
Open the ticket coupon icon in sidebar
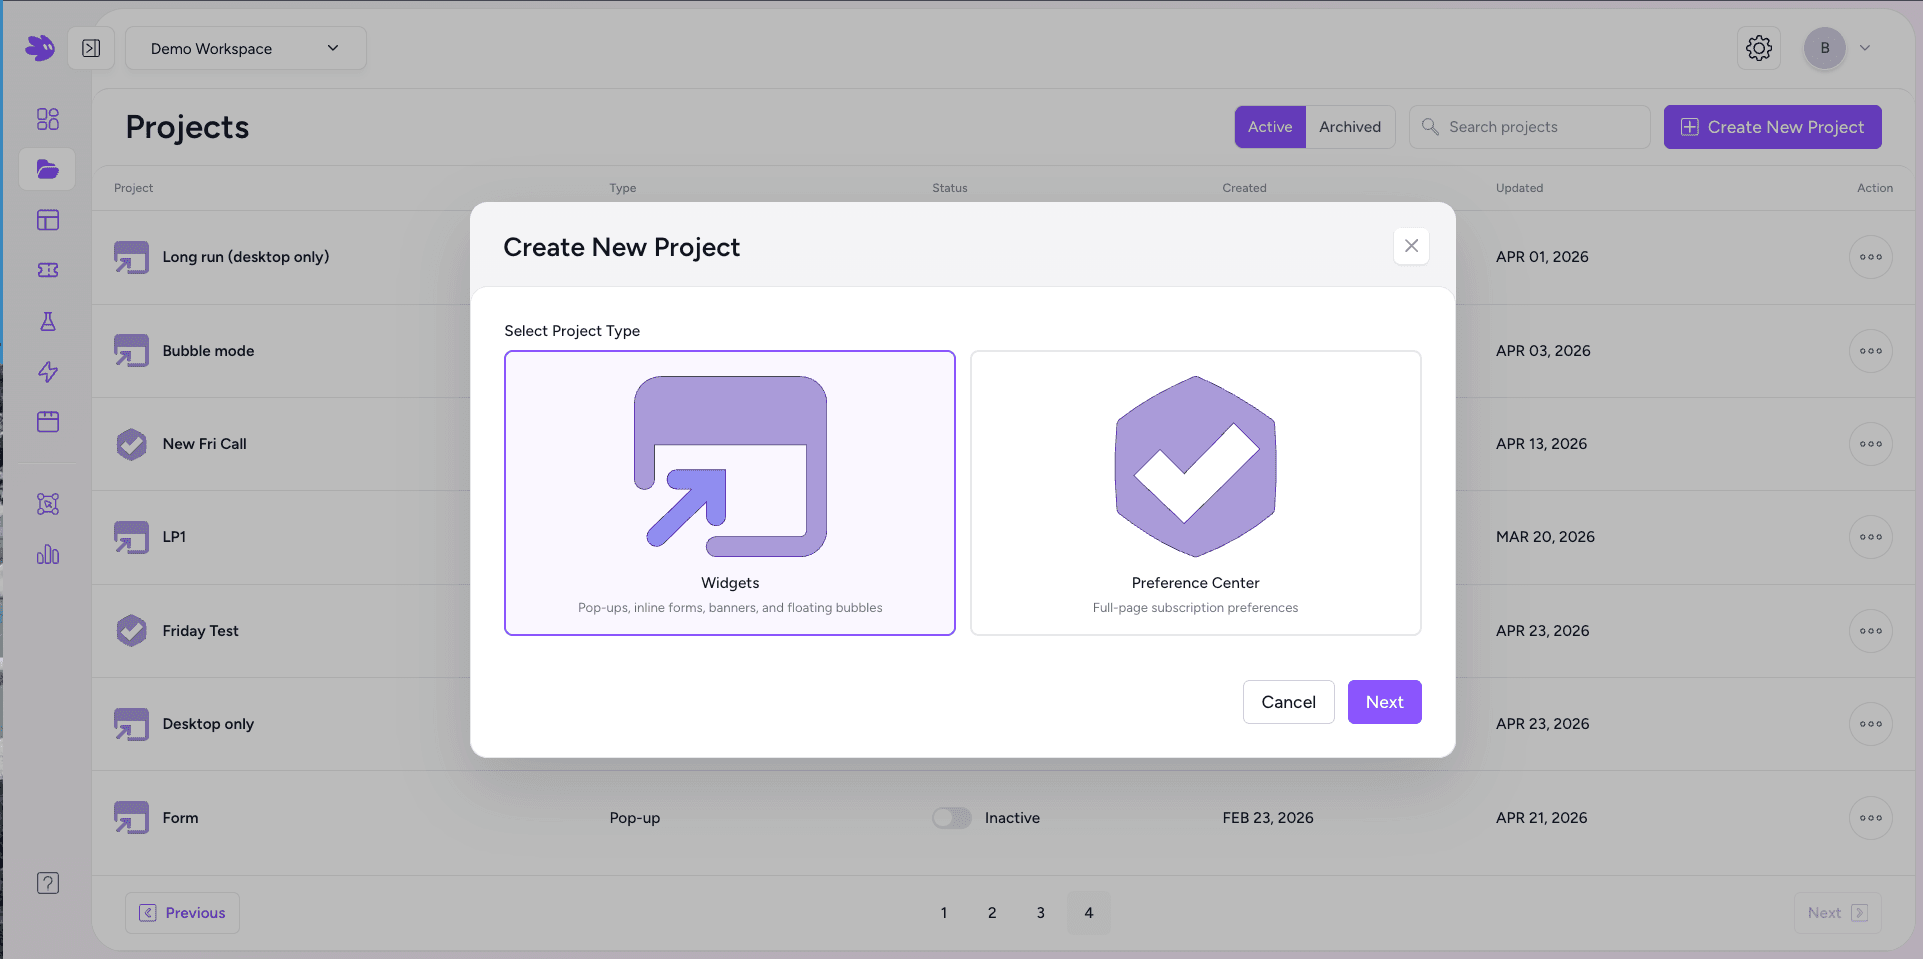[48, 270]
